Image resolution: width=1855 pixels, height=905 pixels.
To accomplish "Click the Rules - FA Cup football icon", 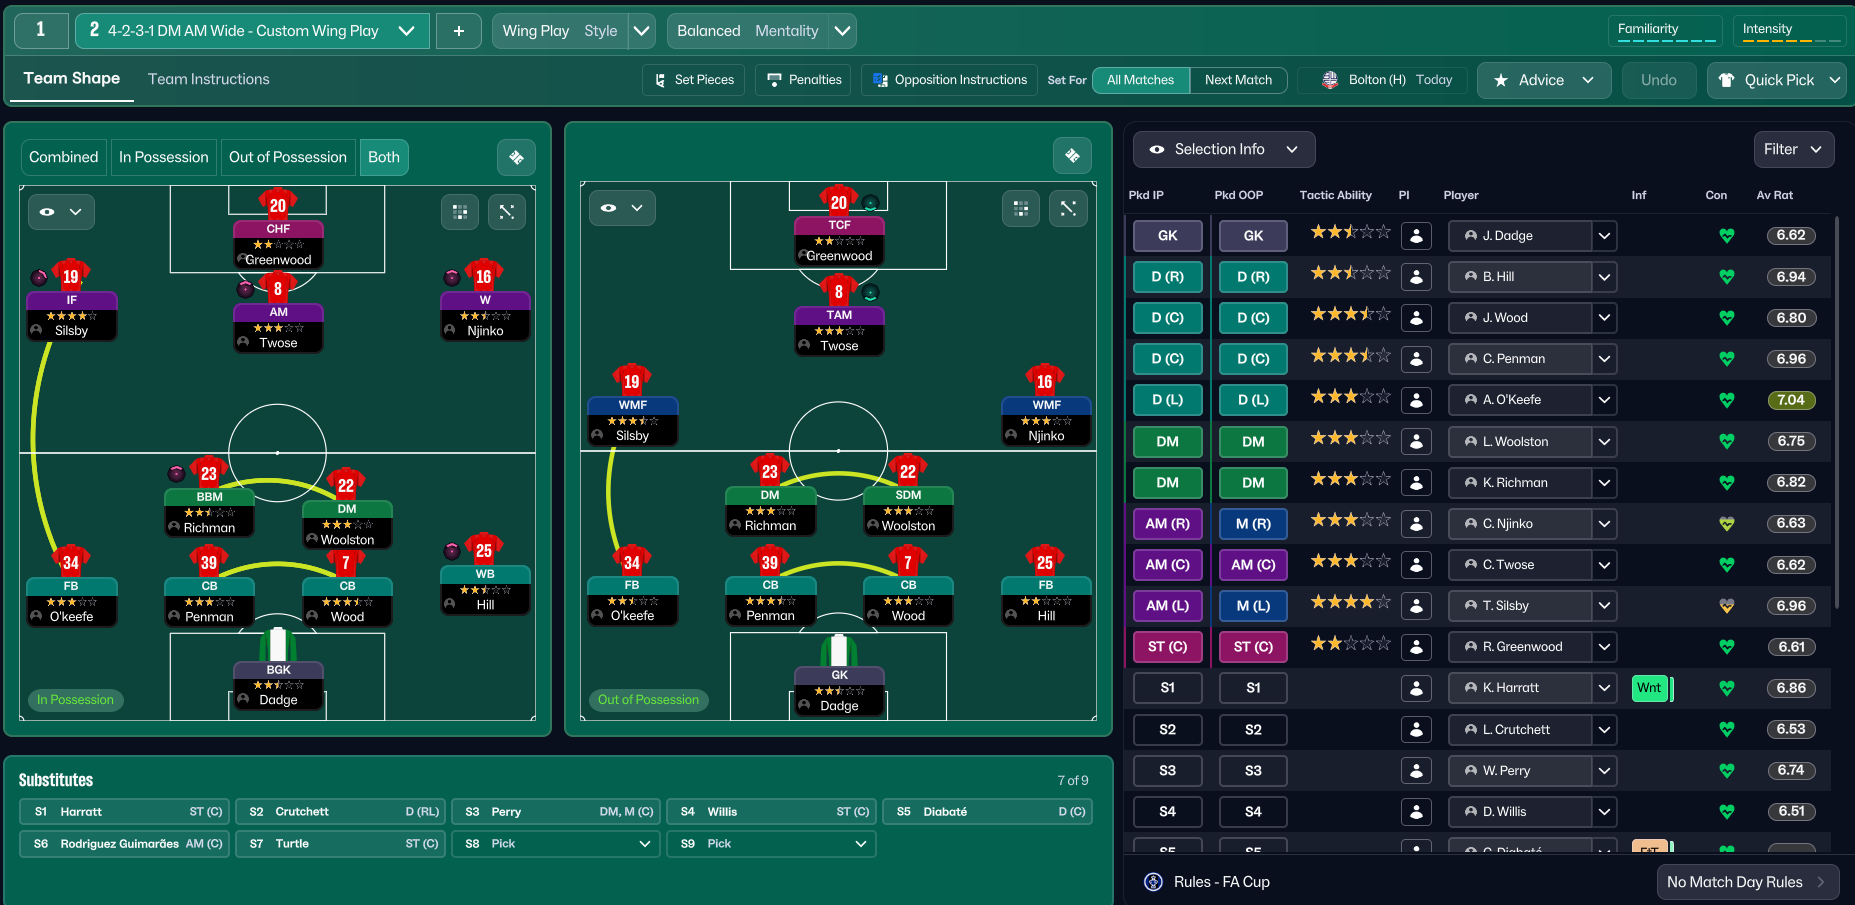I will [1153, 882].
